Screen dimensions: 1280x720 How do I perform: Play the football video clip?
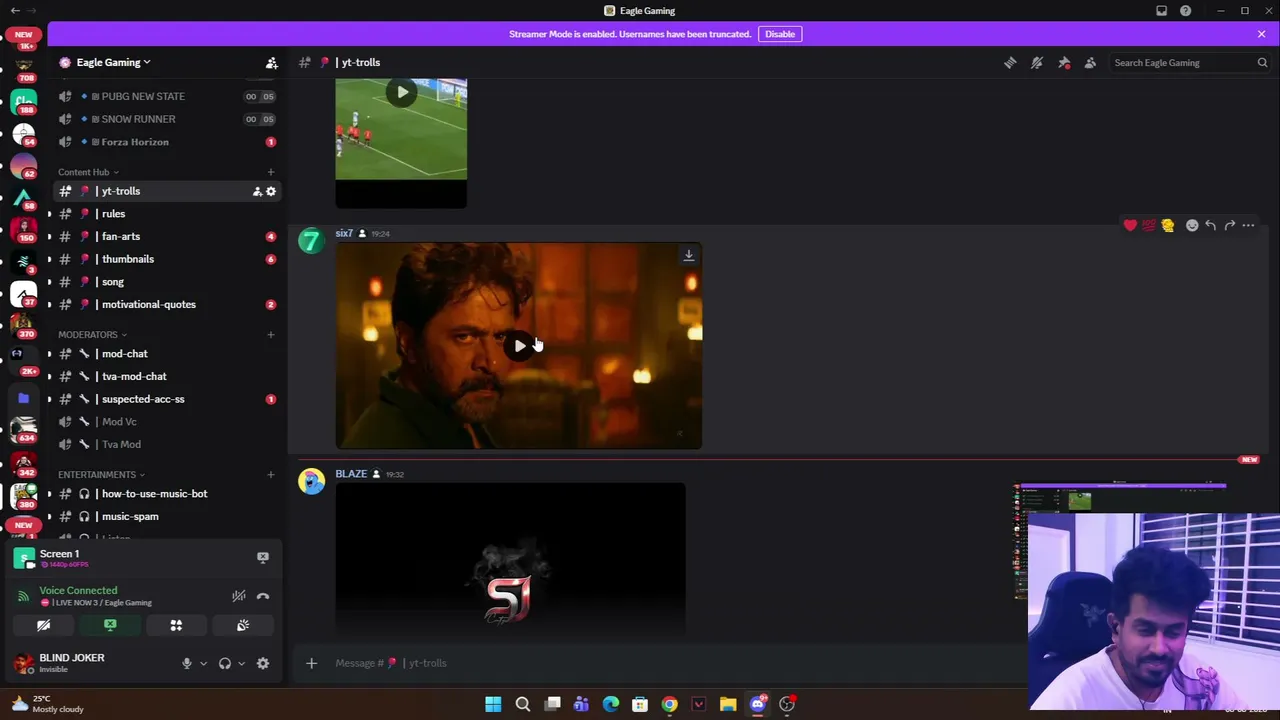[x=402, y=92]
